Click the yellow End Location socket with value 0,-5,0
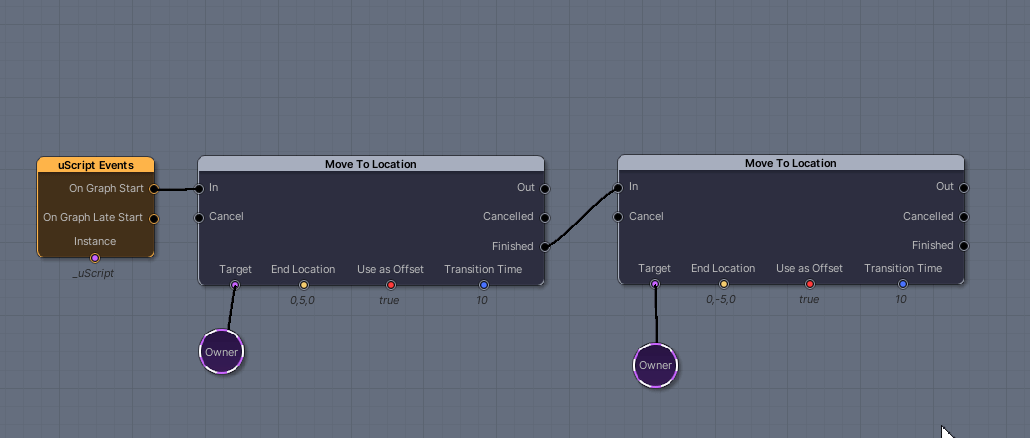 pos(724,284)
